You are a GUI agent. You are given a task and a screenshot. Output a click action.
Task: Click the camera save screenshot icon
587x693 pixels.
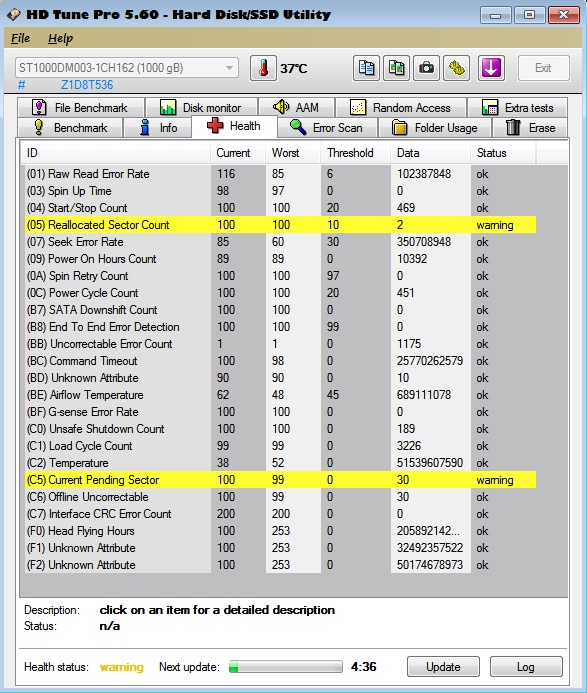point(426,68)
